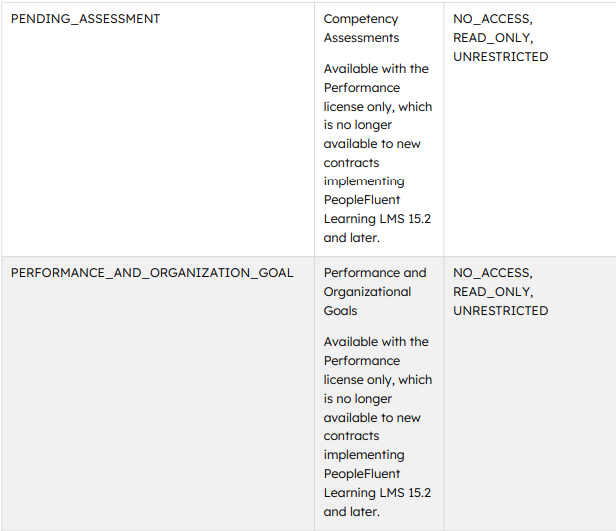
Task: Click the Performance and Organizational Goals heading
Action: pyautogui.click(x=374, y=291)
